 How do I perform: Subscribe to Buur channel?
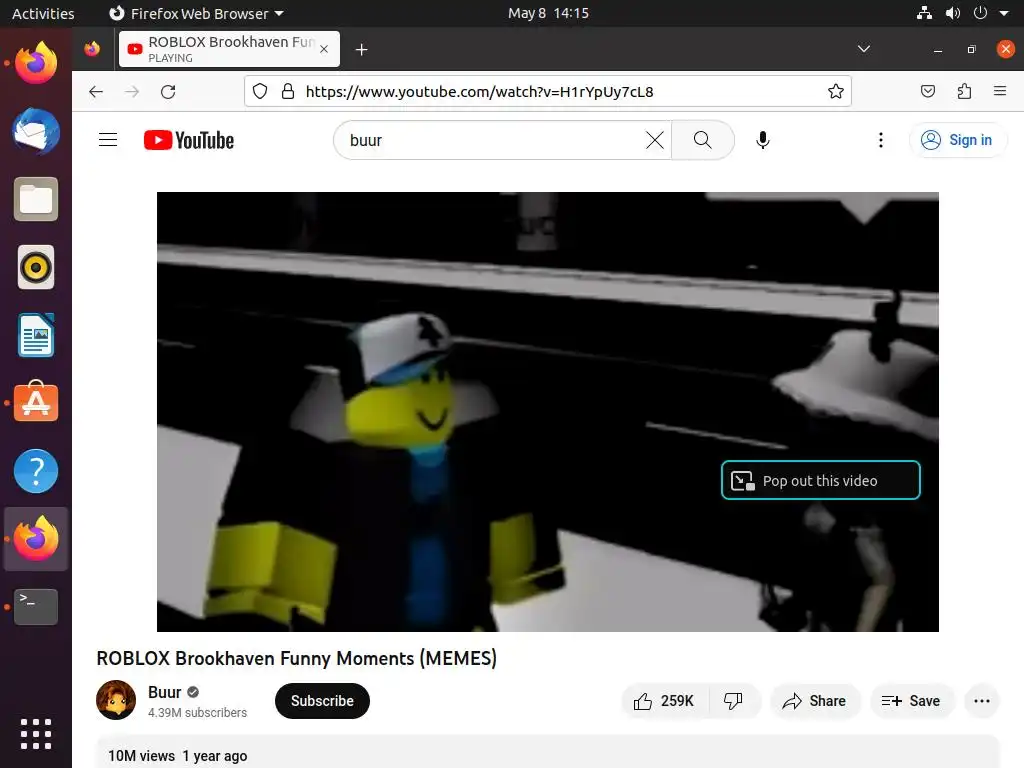pyautogui.click(x=322, y=701)
